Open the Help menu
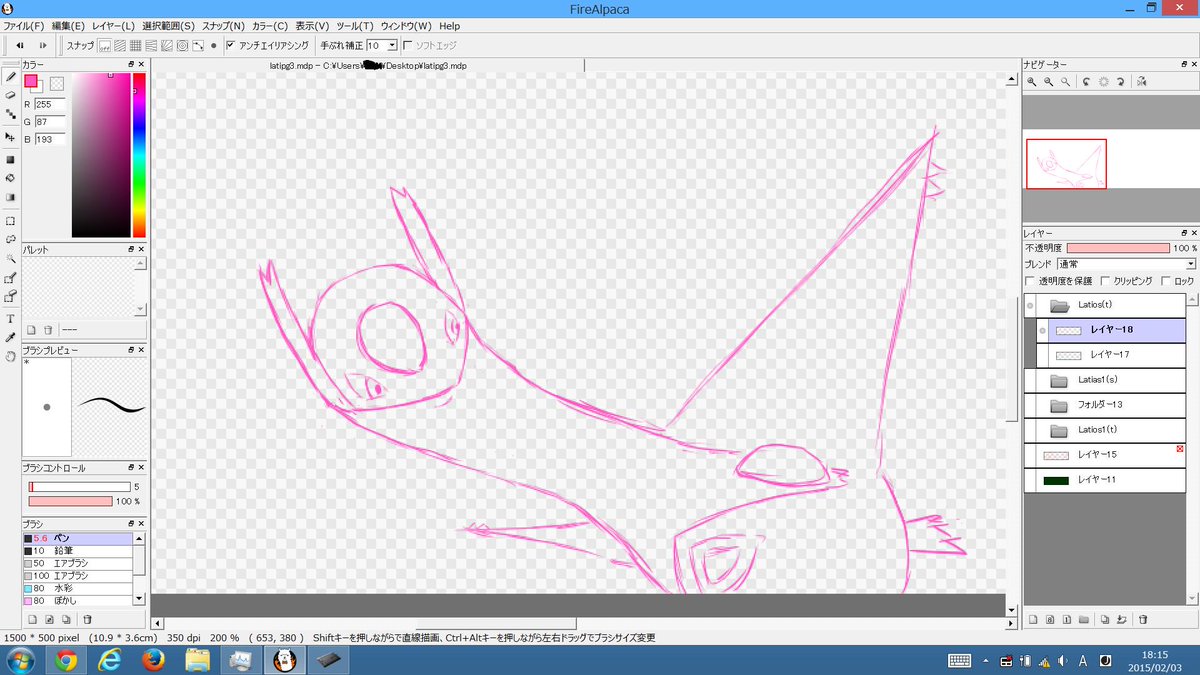1200x675 pixels. pos(449,25)
